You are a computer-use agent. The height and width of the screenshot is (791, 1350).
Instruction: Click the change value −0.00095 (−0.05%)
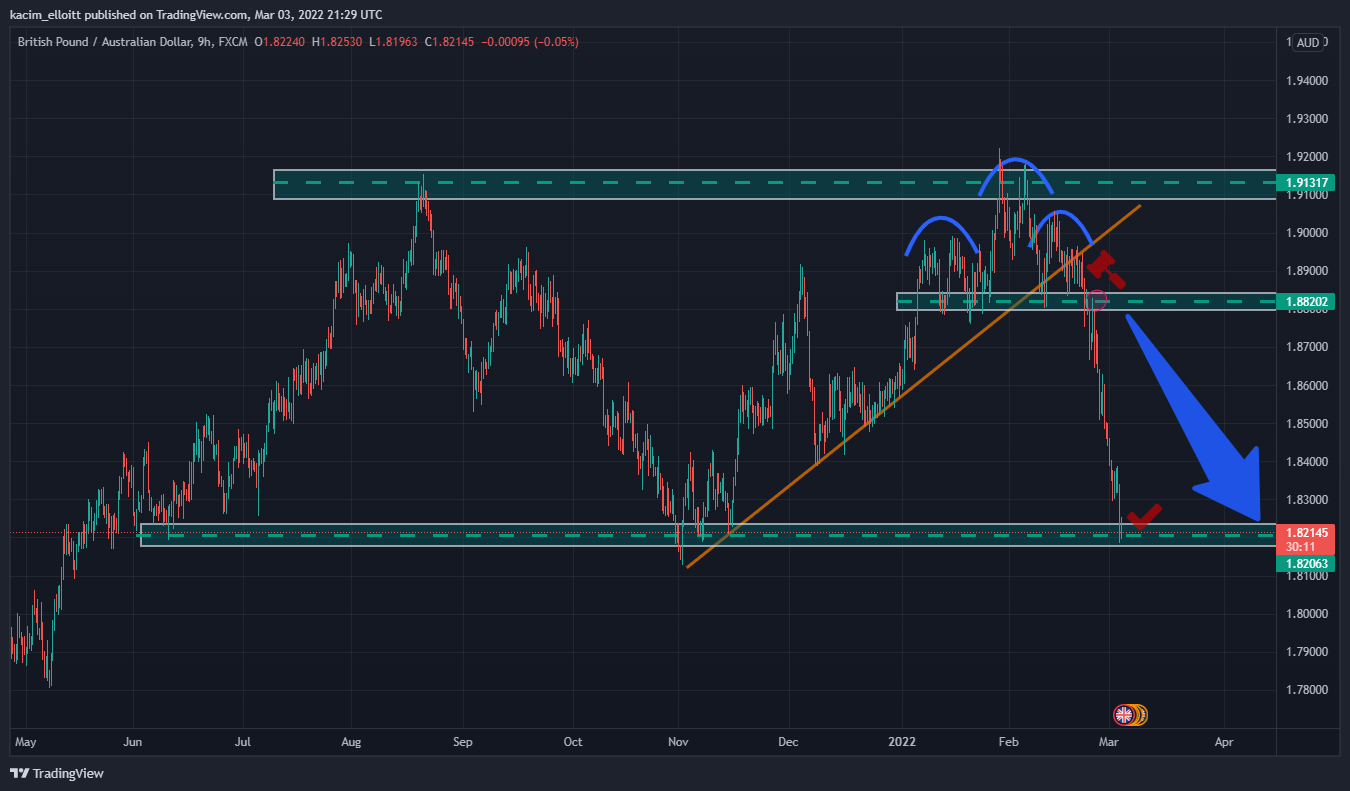pos(528,42)
